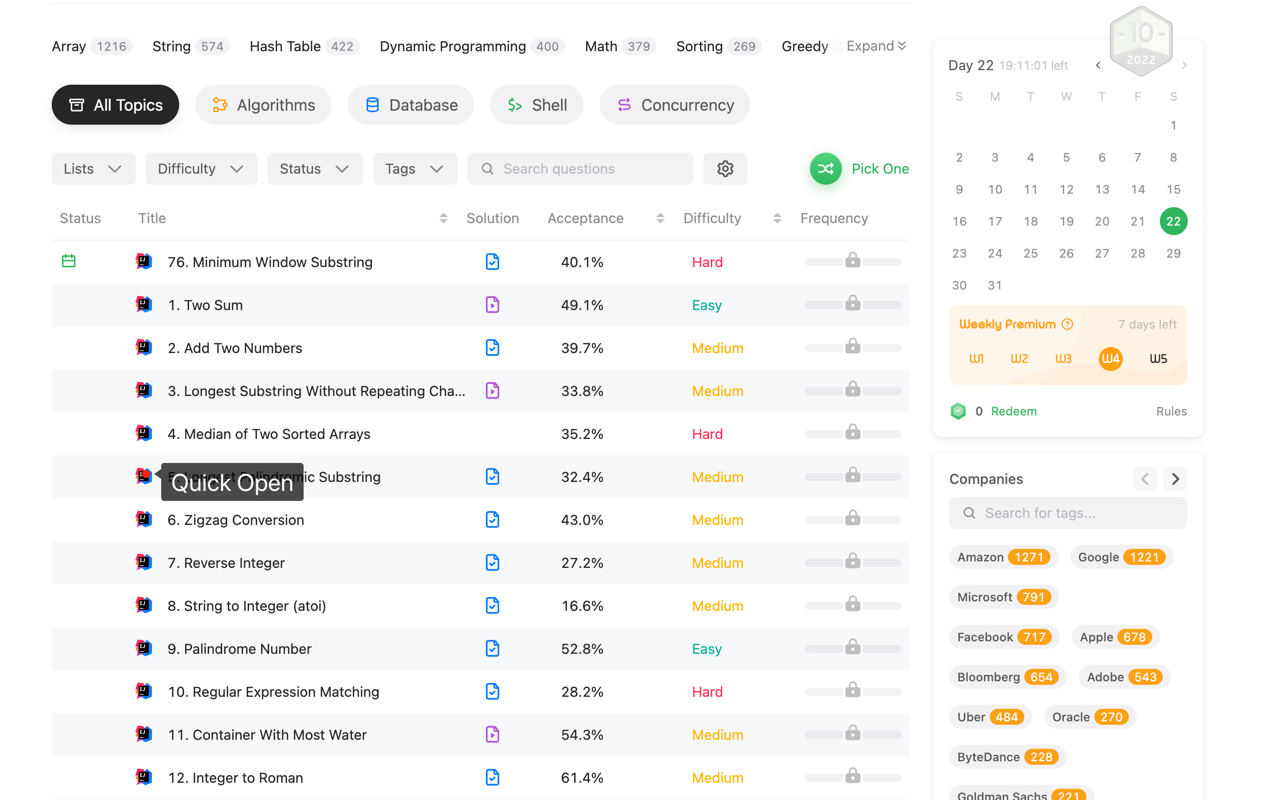The height and width of the screenshot is (800, 1280).
Task: Open the solution icon for Container With Most Water
Action: coord(492,734)
